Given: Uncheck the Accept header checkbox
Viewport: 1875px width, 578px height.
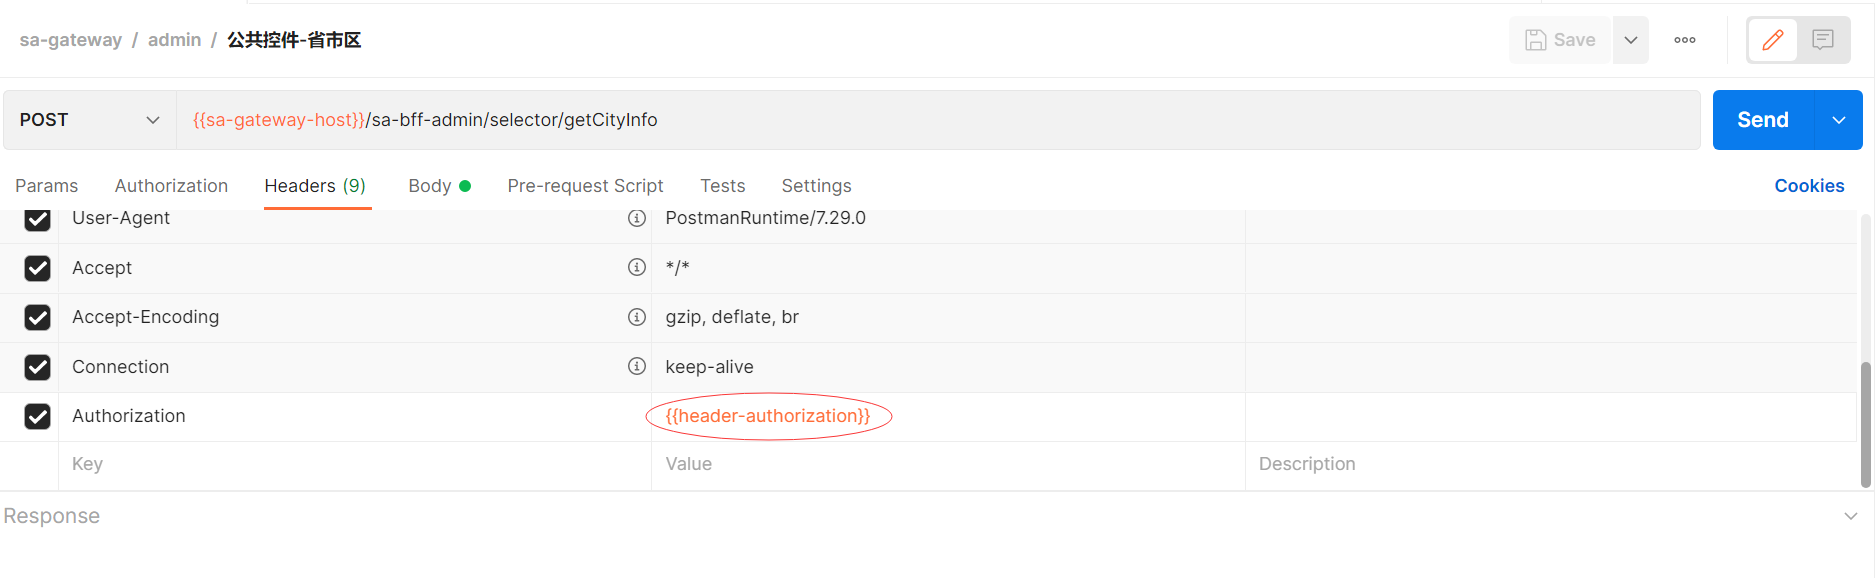Looking at the screenshot, I should (x=38, y=268).
